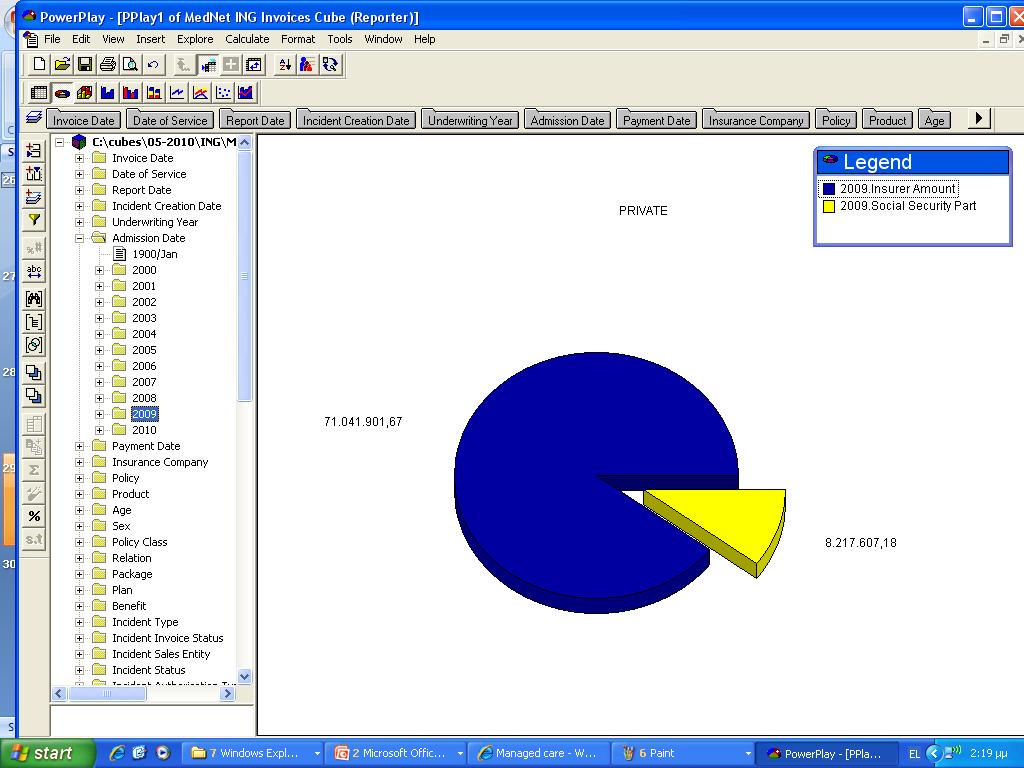Image resolution: width=1024 pixels, height=768 pixels.
Task: Select the 2005 year folder
Action: (x=144, y=350)
